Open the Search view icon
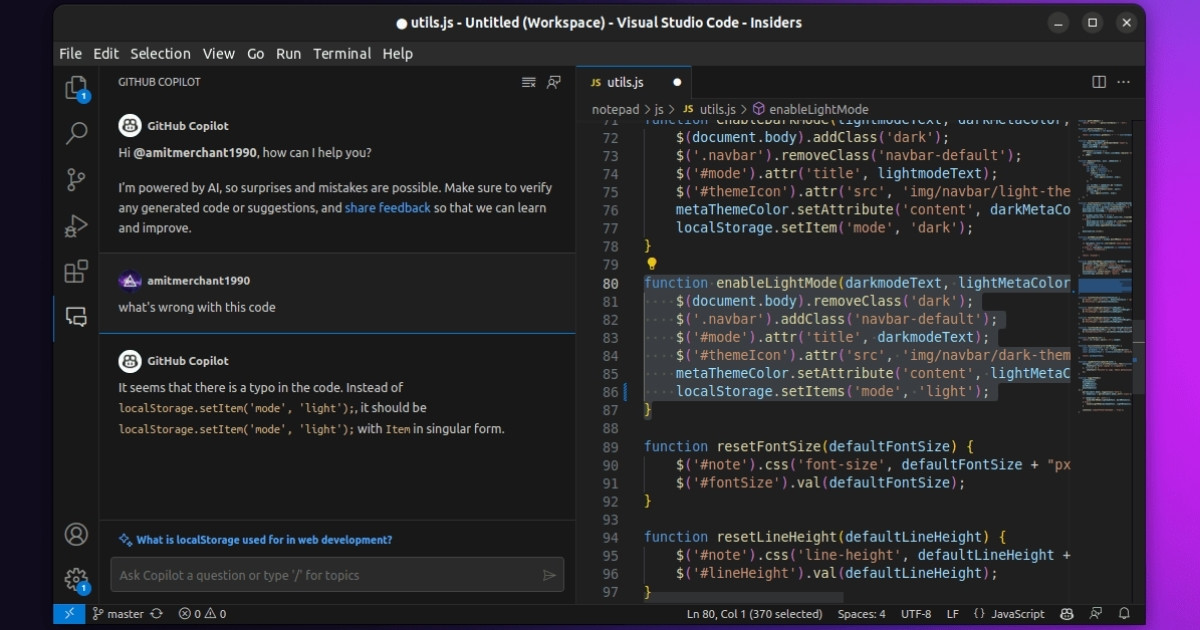The height and width of the screenshot is (630, 1200). [76, 133]
